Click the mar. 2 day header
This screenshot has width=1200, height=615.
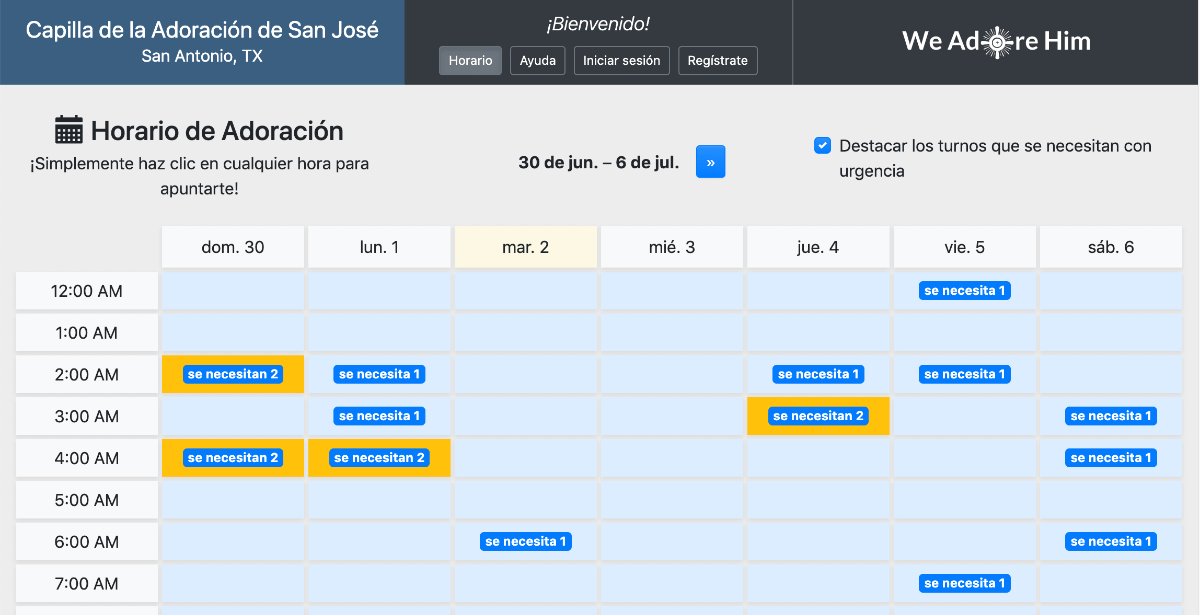tap(525, 247)
